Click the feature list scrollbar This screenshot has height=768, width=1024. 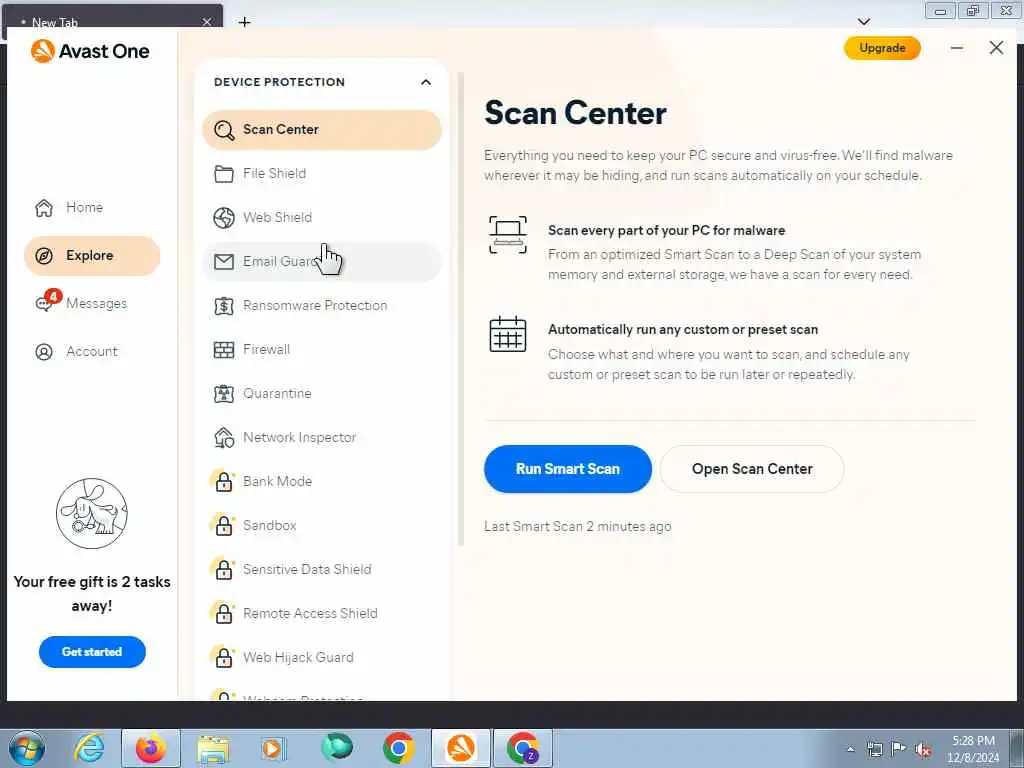point(461,309)
